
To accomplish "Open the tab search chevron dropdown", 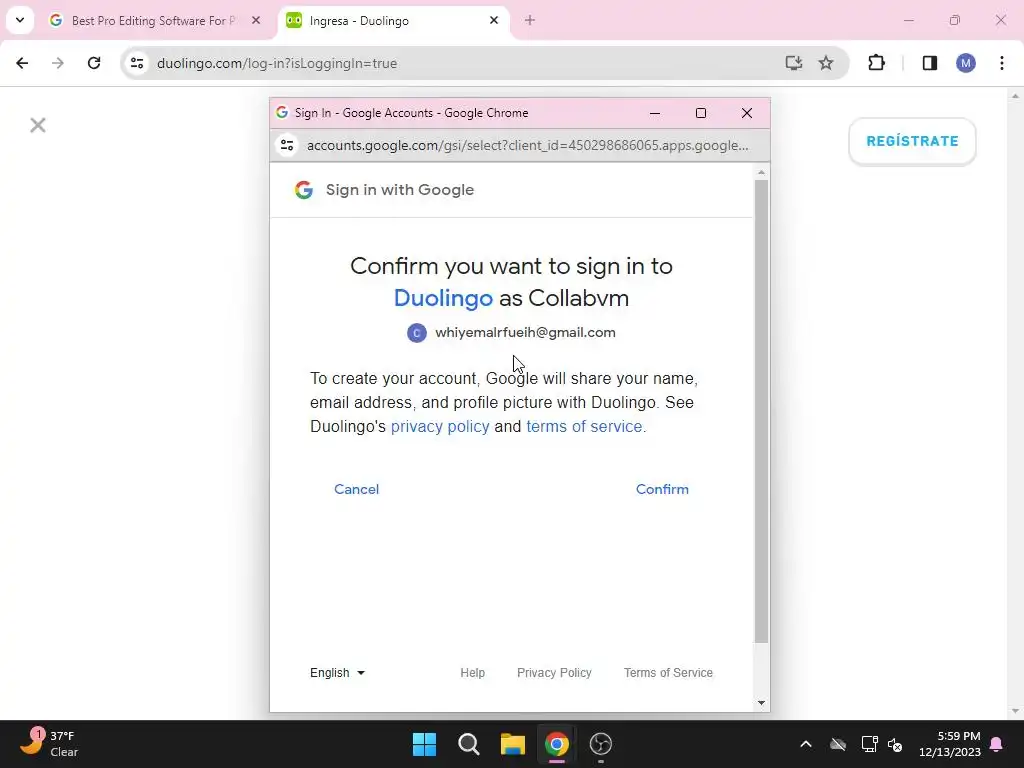I will 20,20.
